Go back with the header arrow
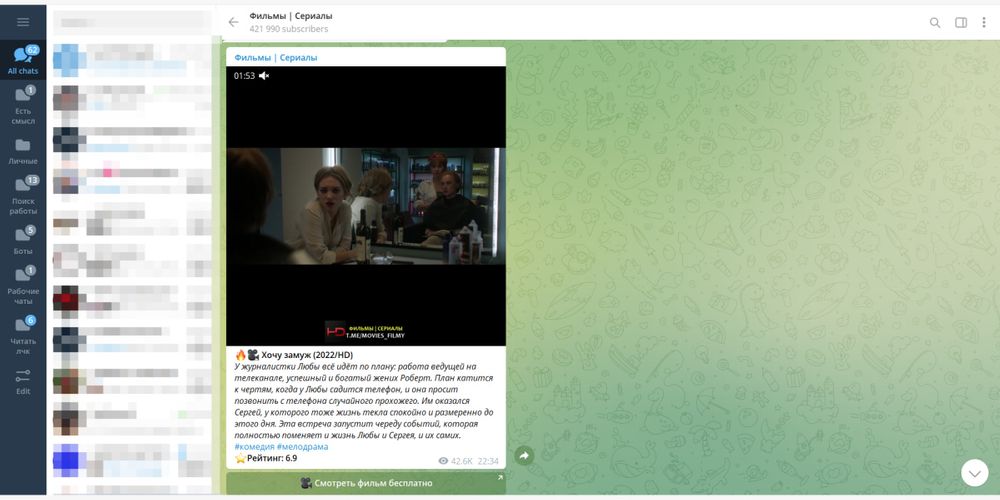The width and height of the screenshot is (1000, 500). point(233,22)
